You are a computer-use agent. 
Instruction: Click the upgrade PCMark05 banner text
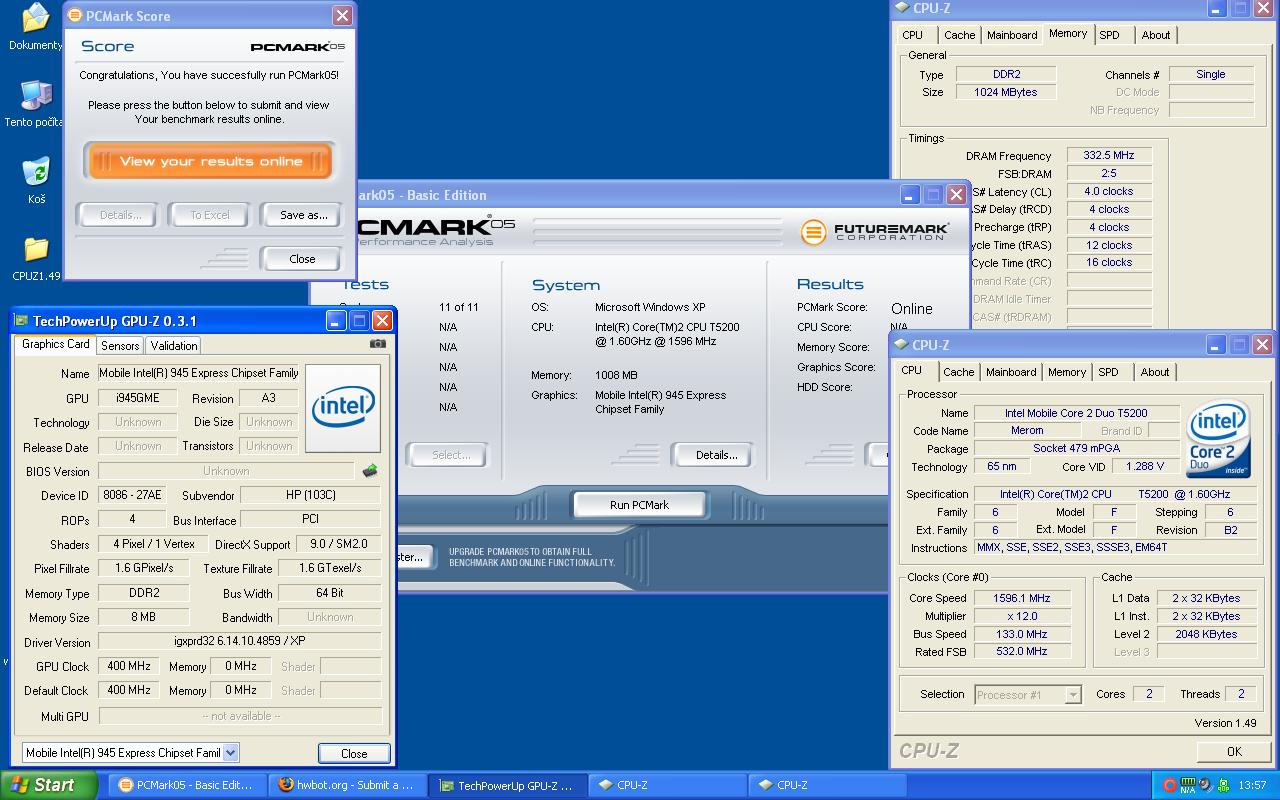[532, 557]
